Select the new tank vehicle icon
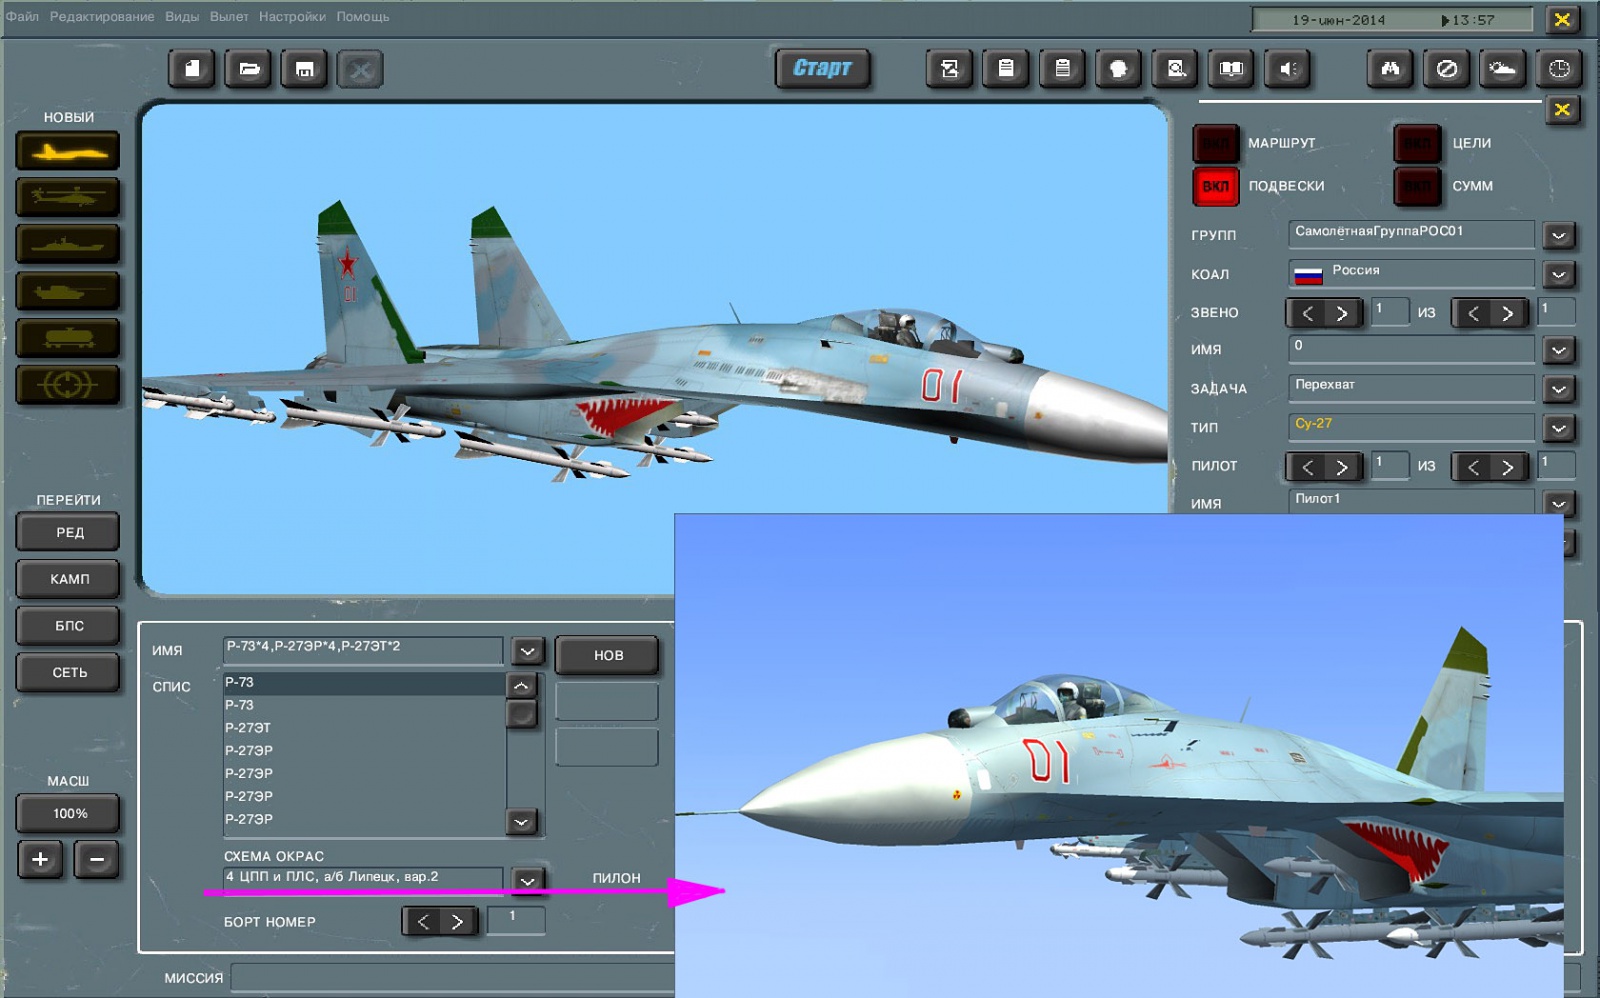The height and width of the screenshot is (998, 1600). point(68,292)
